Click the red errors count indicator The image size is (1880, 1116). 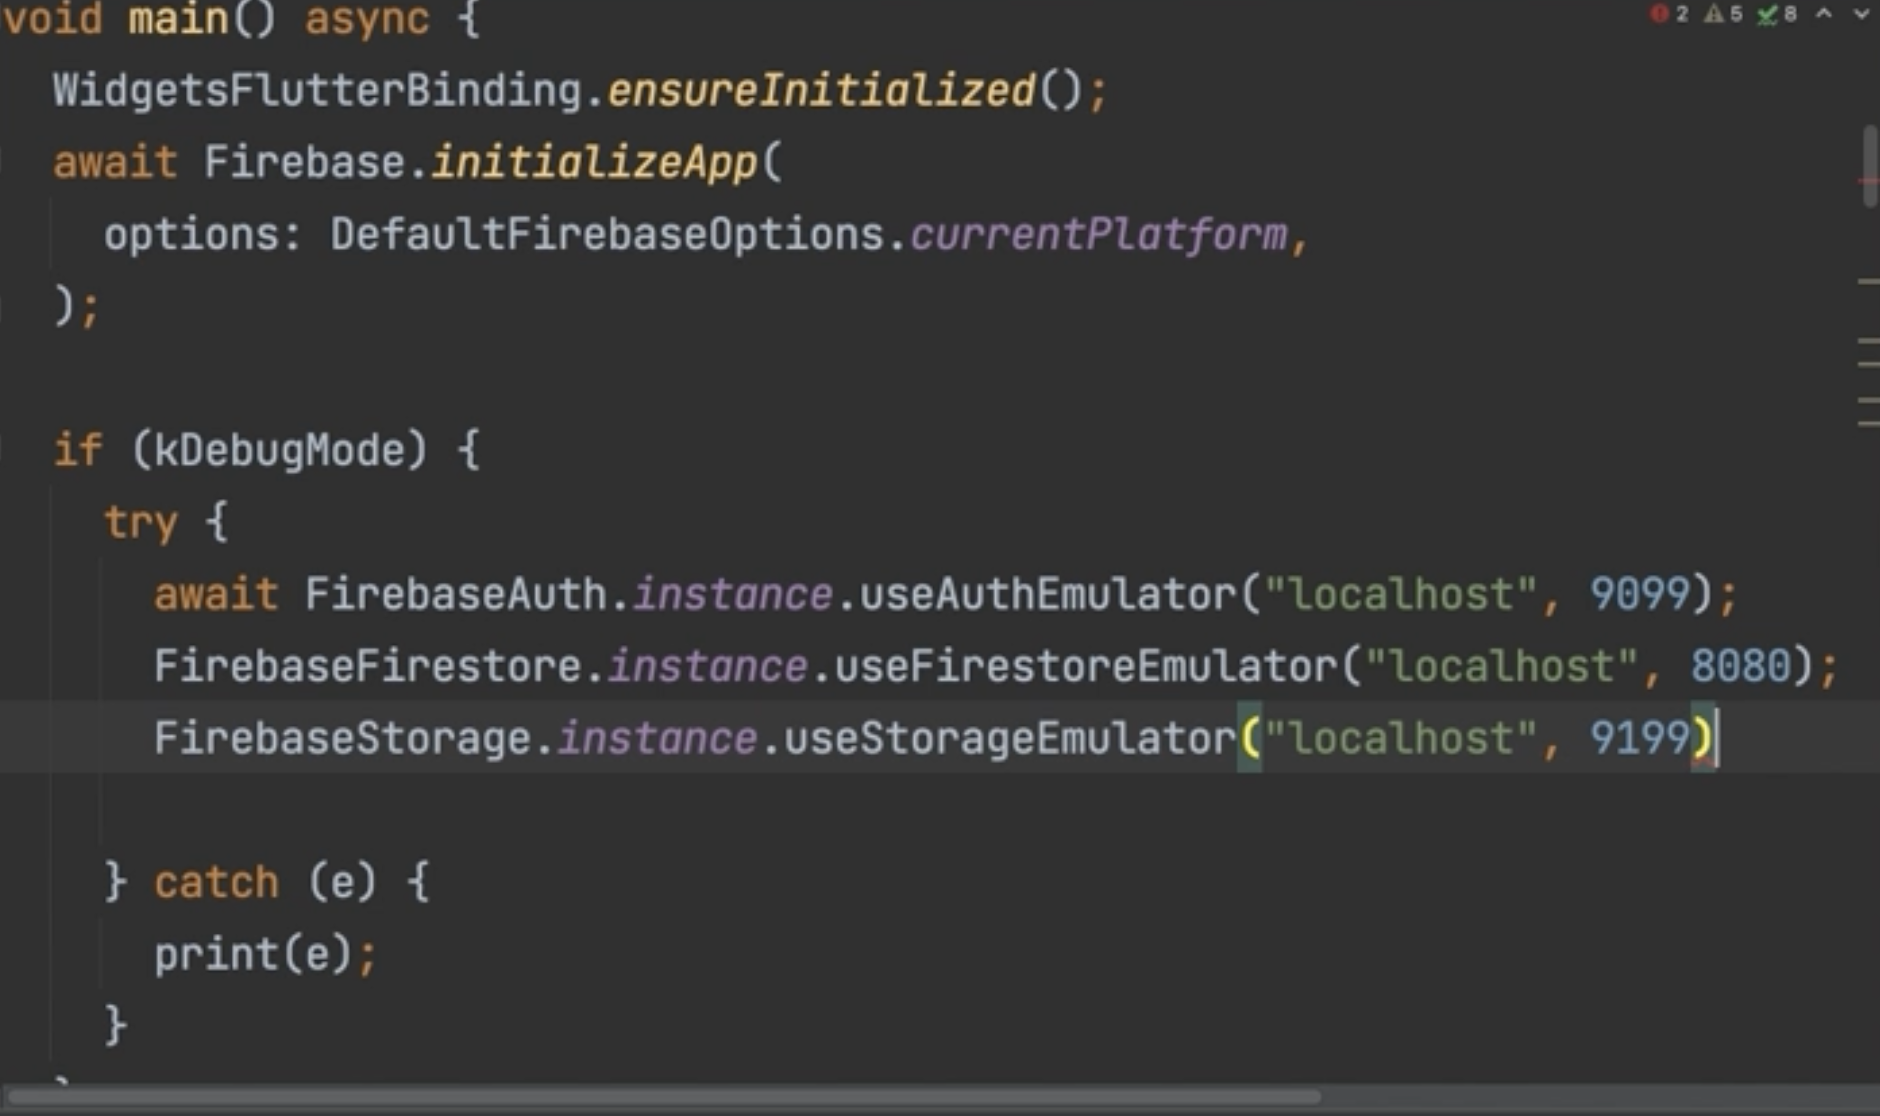pos(1670,14)
